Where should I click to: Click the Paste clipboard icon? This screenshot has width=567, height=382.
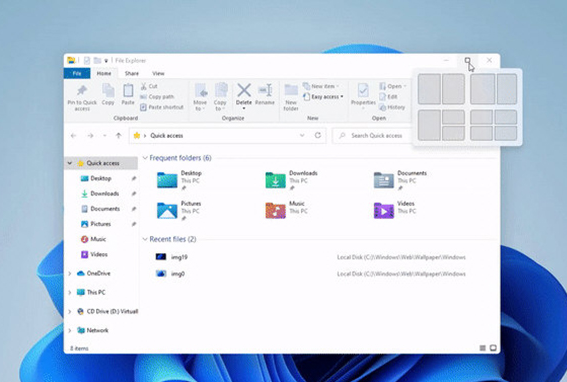128,90
